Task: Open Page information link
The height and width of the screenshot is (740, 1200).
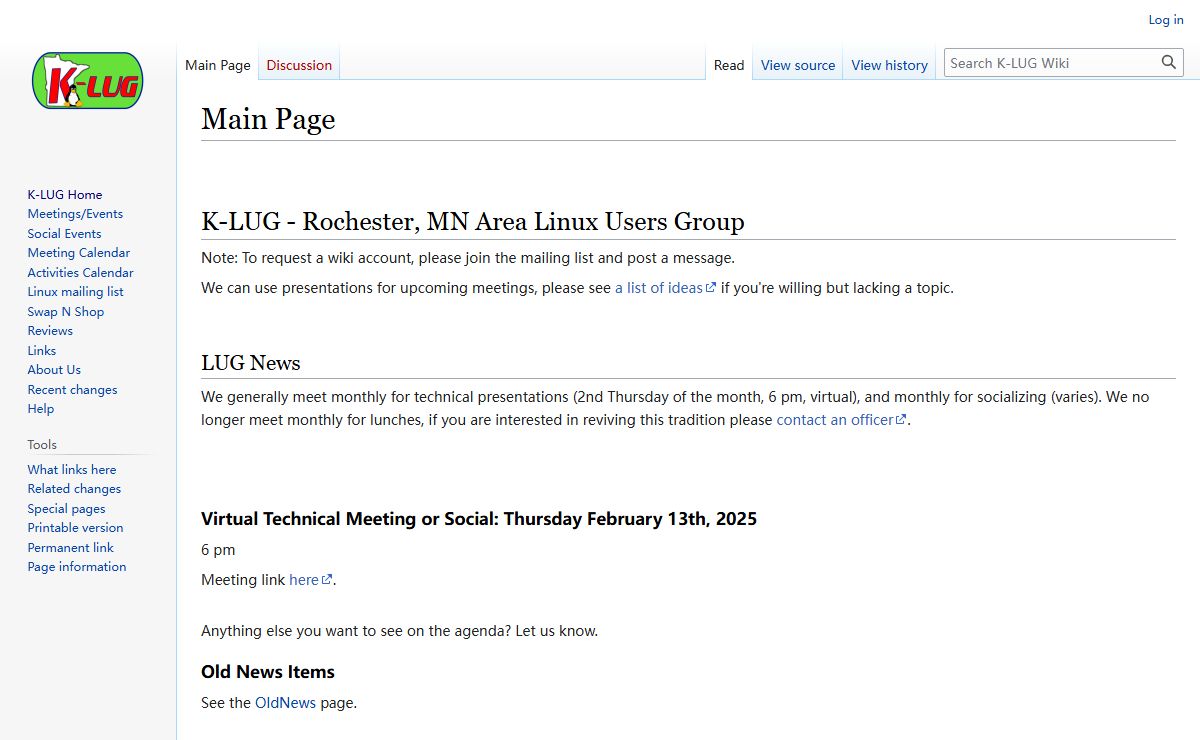Action: 77,566
